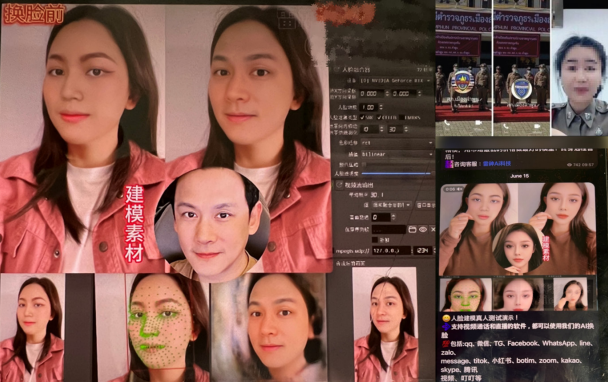Open the interpolation dropdown showing bilinear
Viewport: 608px width, 382px height.
[x=397, y=154]
